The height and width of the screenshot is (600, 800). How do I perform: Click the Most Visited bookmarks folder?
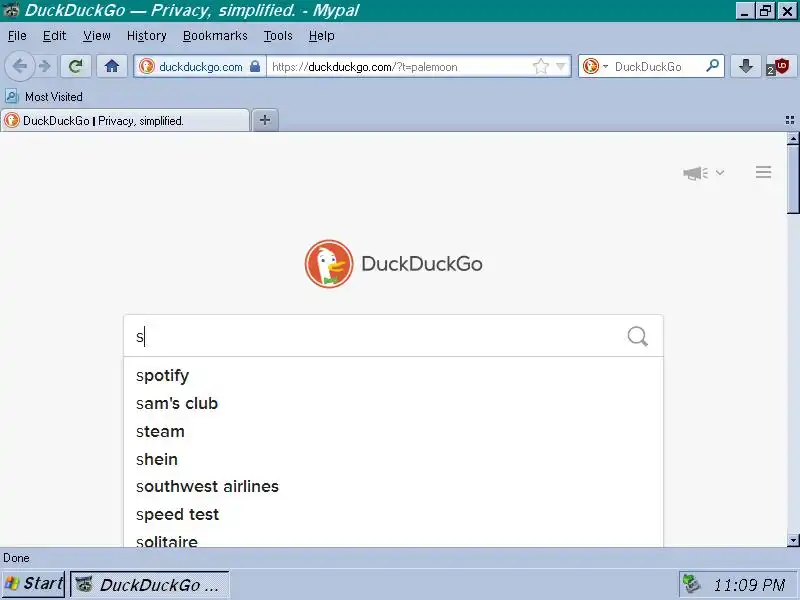[x=44, y=96]
